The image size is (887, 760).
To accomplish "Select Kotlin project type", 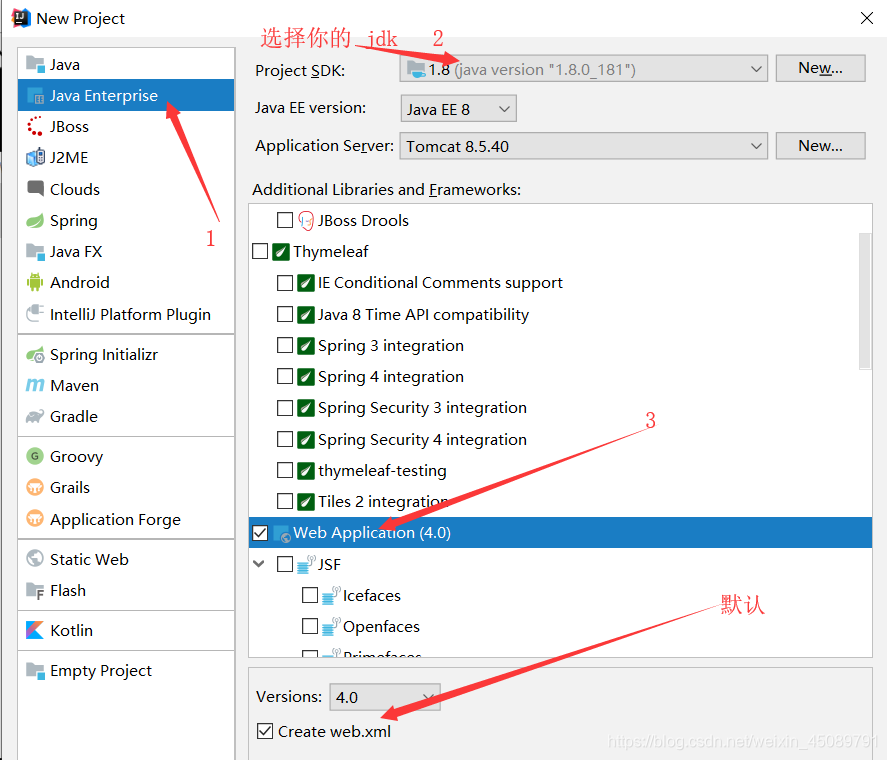I will coord(126,630).
